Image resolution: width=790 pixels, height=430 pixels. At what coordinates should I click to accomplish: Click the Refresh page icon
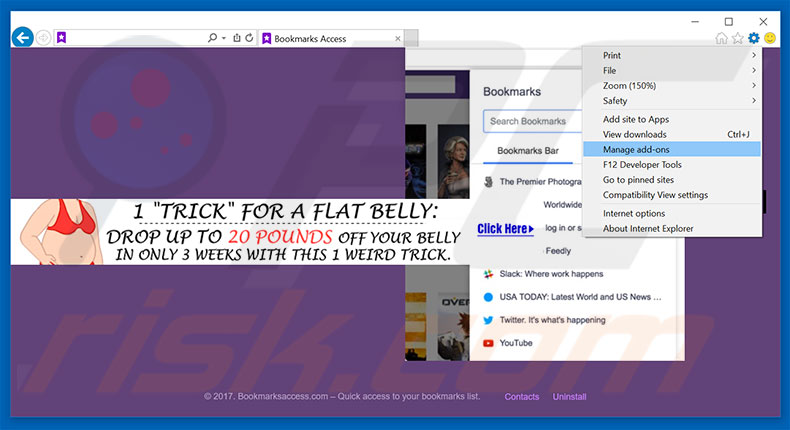tap(249, 38)
